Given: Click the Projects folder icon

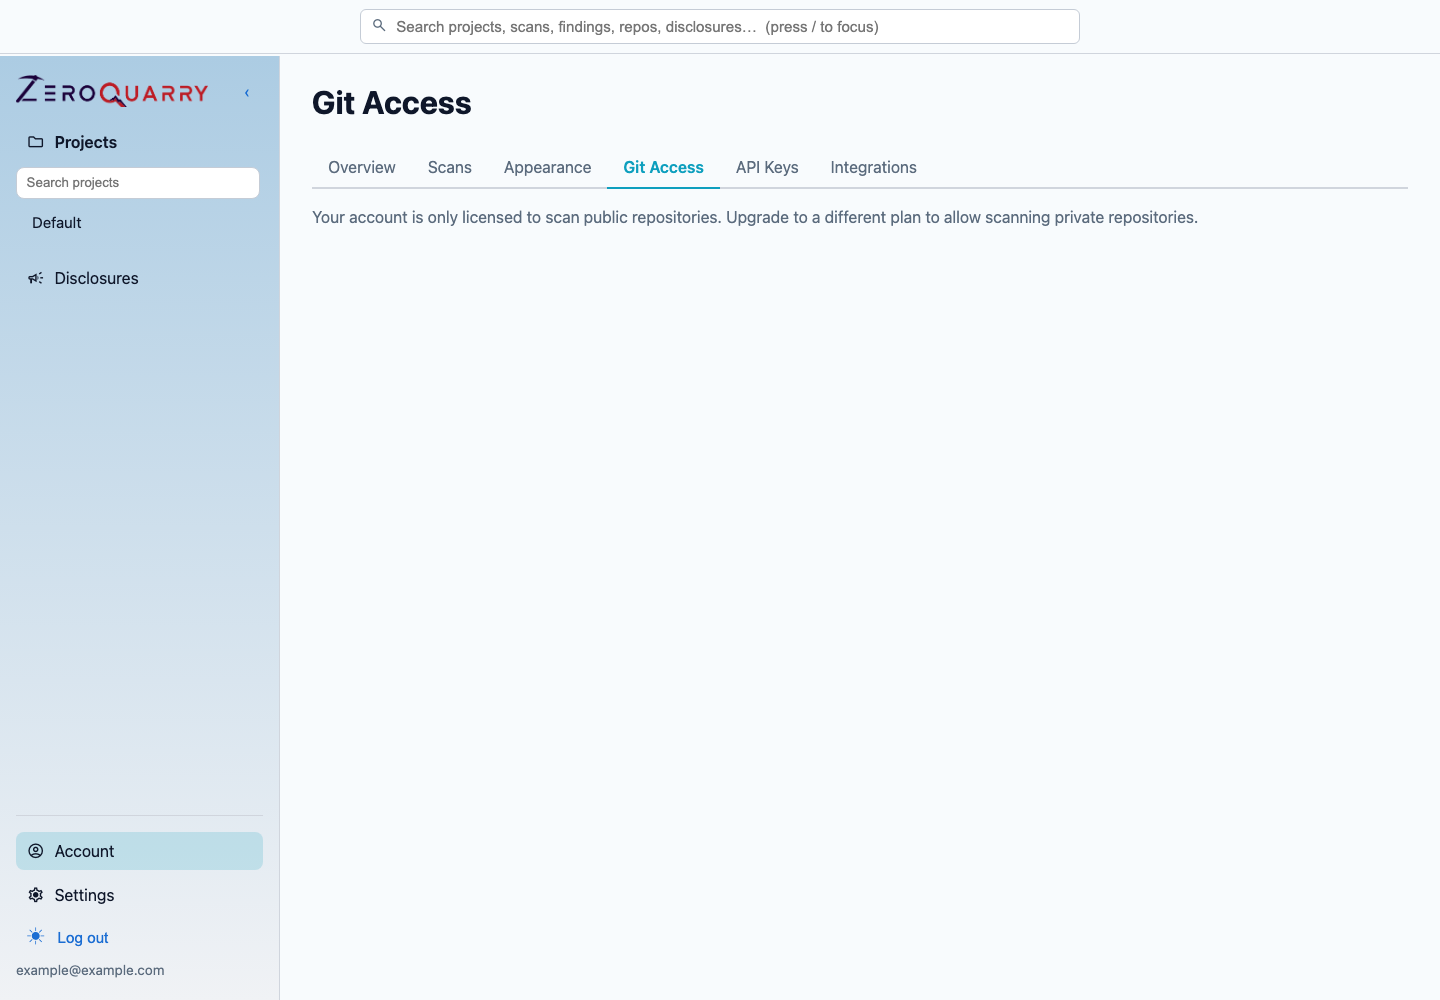Looking at the screenshot, I should pos(36,142).
